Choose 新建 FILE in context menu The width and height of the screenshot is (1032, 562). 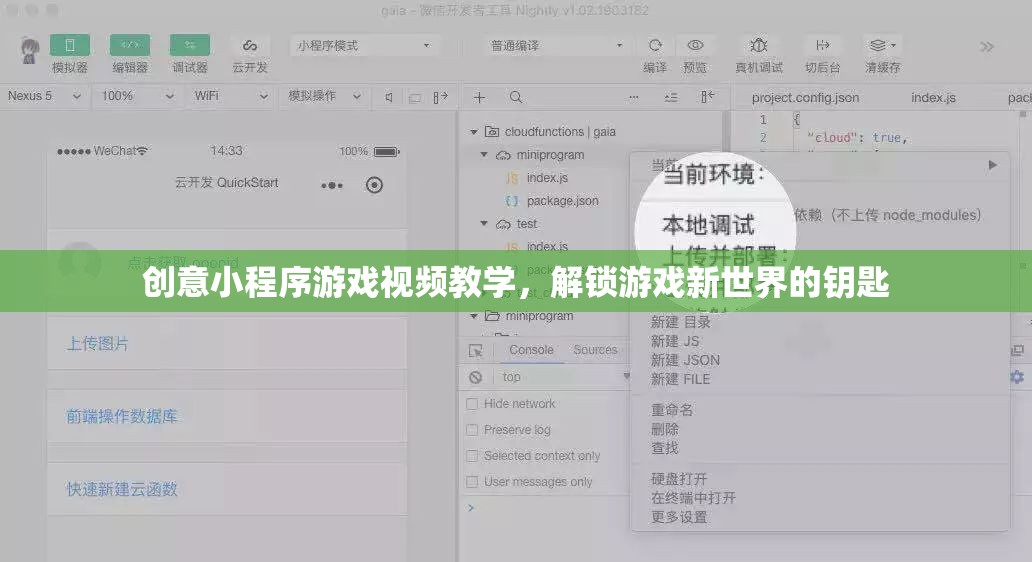tap(680, 379)
